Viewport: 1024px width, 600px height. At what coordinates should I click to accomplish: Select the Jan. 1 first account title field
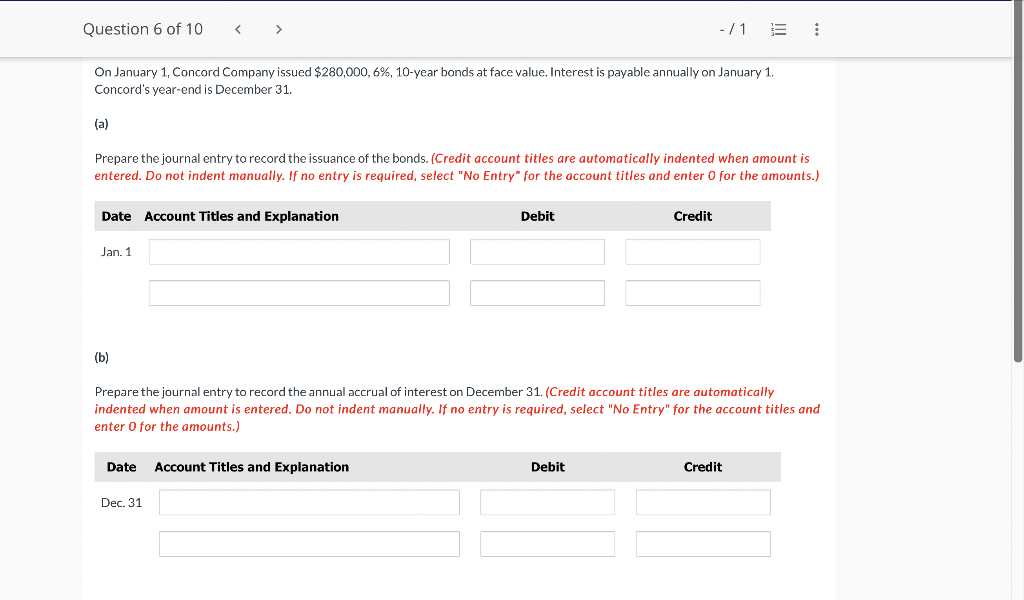tap(298, 251)
